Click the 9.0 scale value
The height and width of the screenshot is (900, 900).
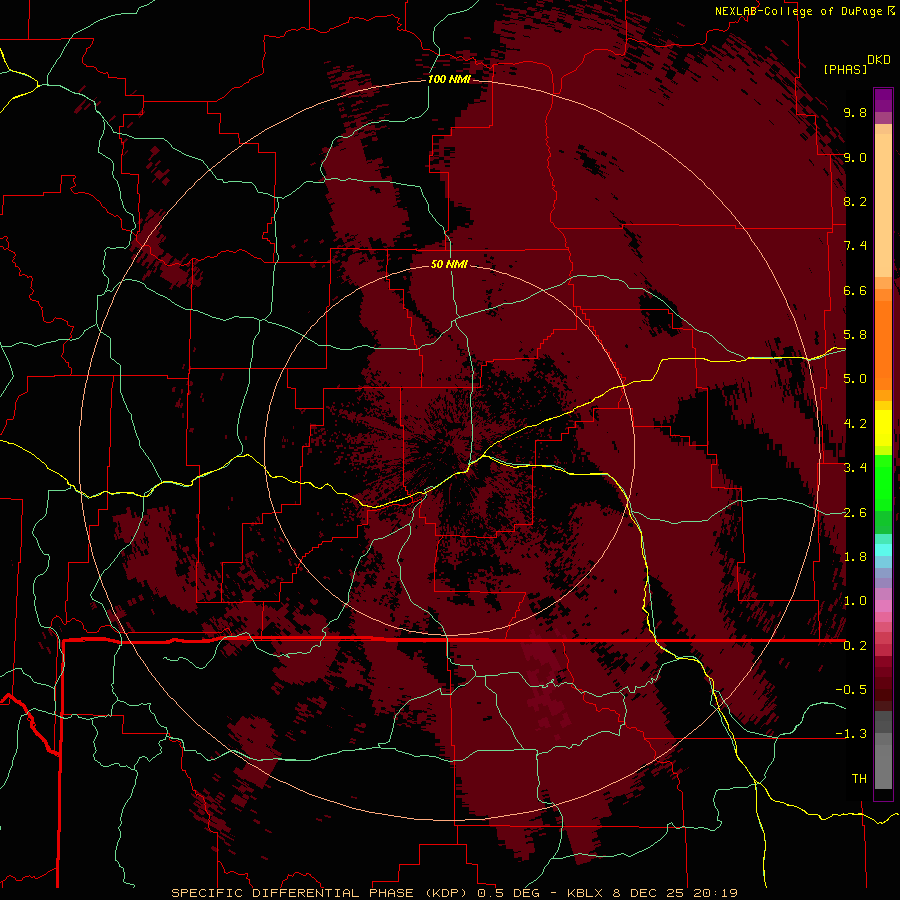[x=855, y=157]
